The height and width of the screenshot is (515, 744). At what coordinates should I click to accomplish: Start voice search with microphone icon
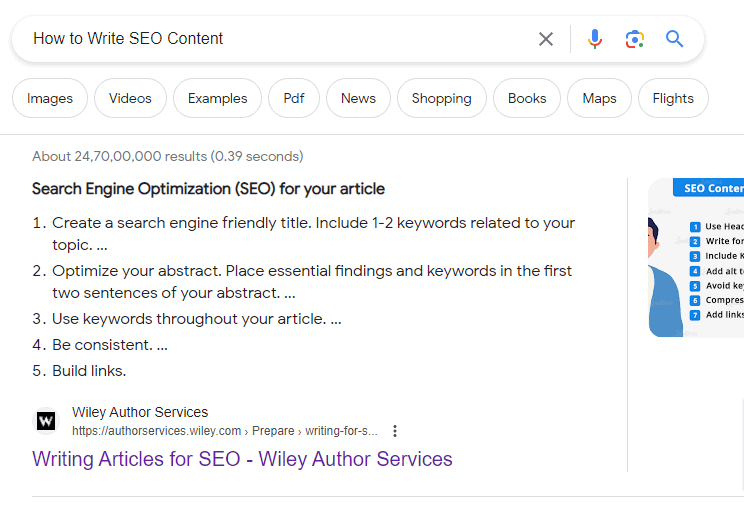click(x=595, y=39)
